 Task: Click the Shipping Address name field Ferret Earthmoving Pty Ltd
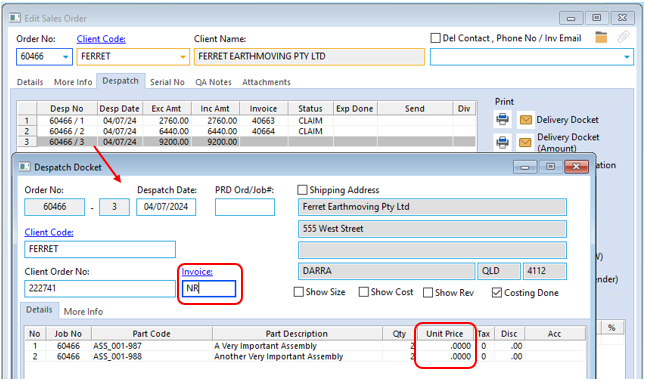pyautogui.click(x=432, y=207)
